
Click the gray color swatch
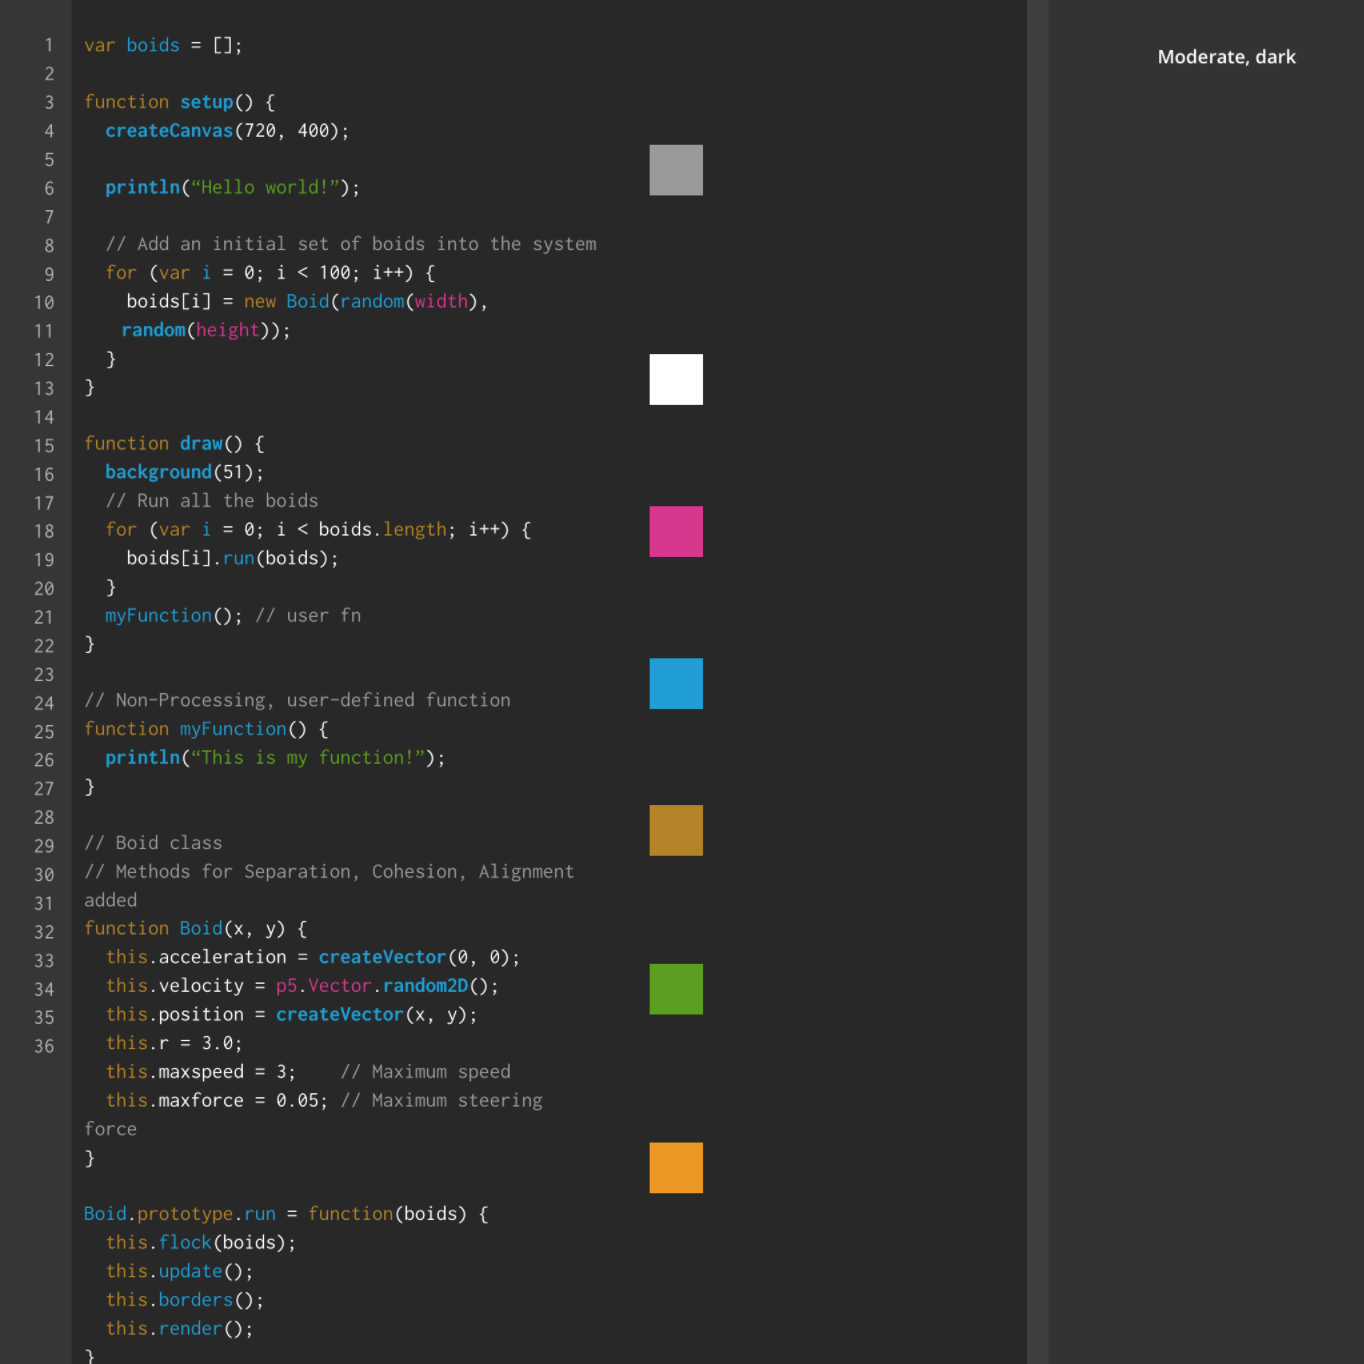point(676,170)
